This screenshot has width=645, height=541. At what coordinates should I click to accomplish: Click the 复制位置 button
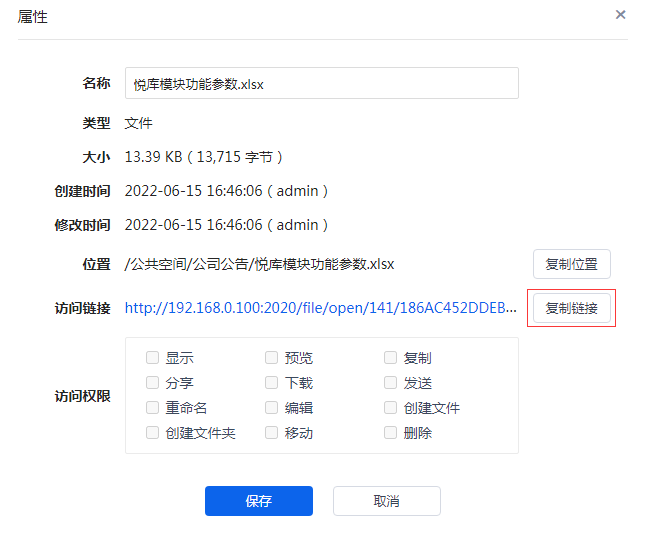pos(571,264)
